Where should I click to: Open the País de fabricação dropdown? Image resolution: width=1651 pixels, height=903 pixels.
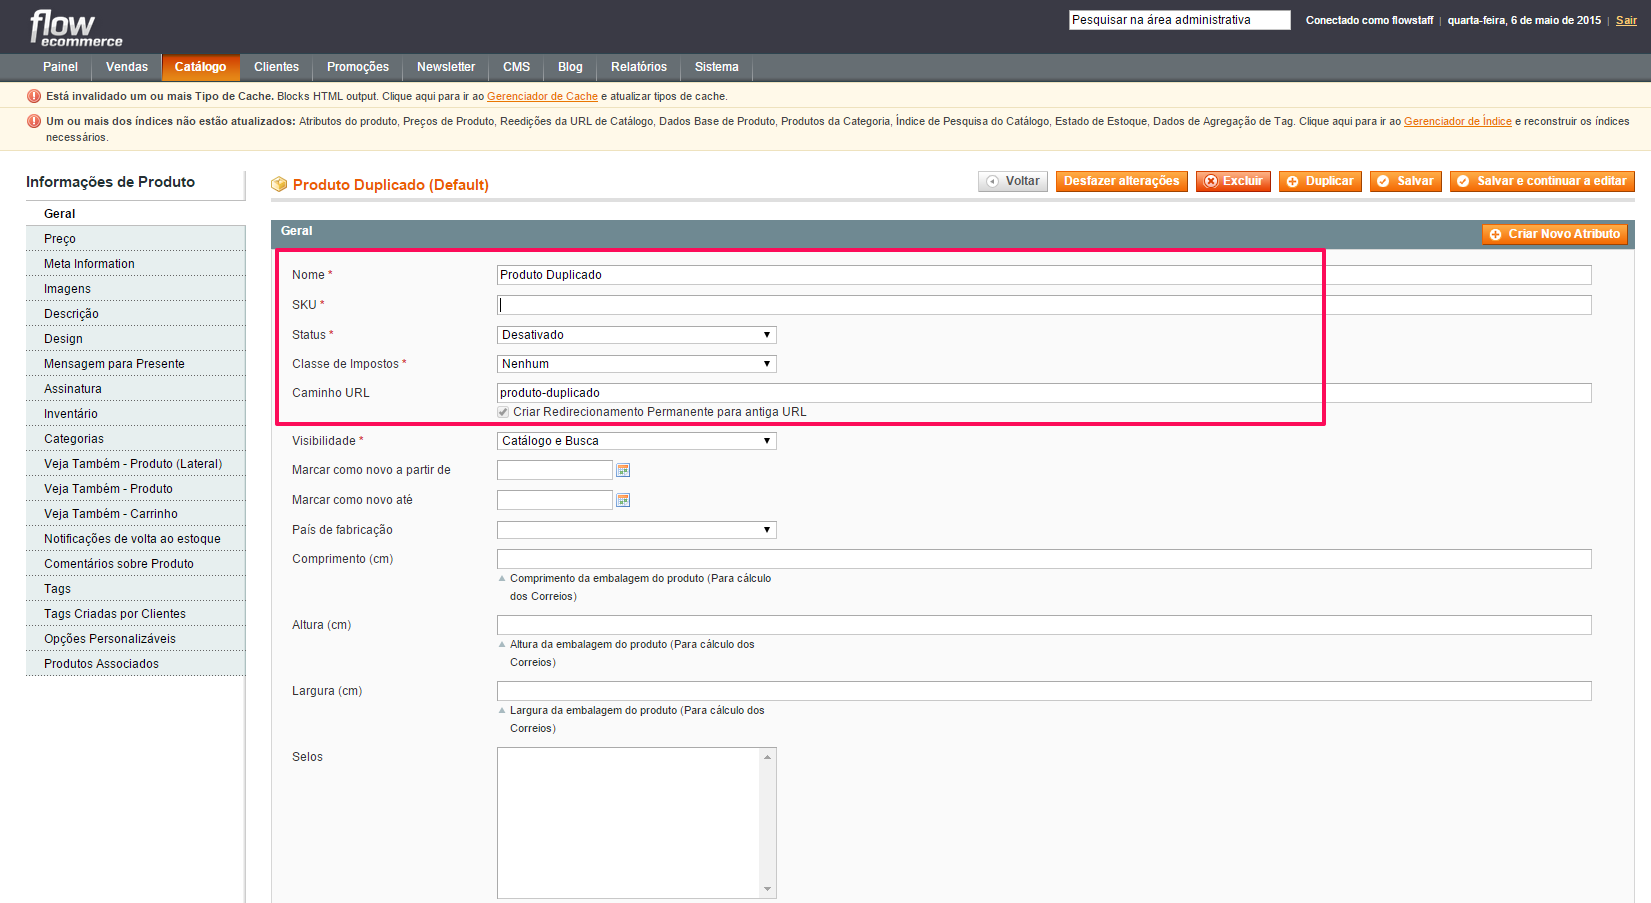637,530
